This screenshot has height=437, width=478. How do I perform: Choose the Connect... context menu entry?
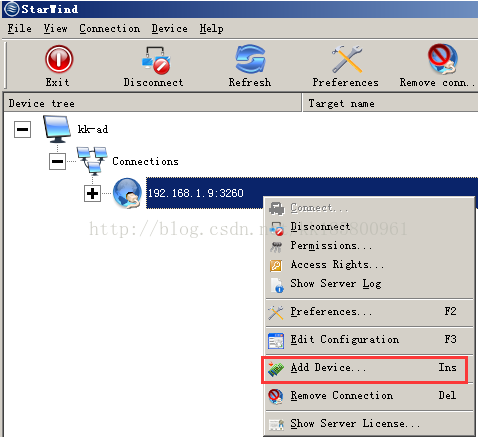click(369, 208)
